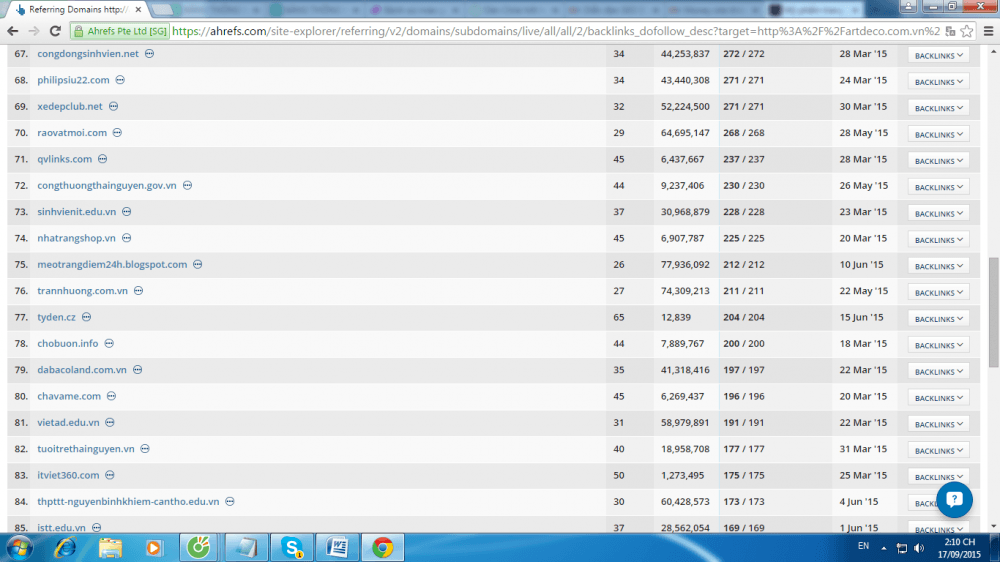This screenshot has width=1000, height=562.
Task: Open Microsoft Word from taskbar
Action: click(337, 547)
